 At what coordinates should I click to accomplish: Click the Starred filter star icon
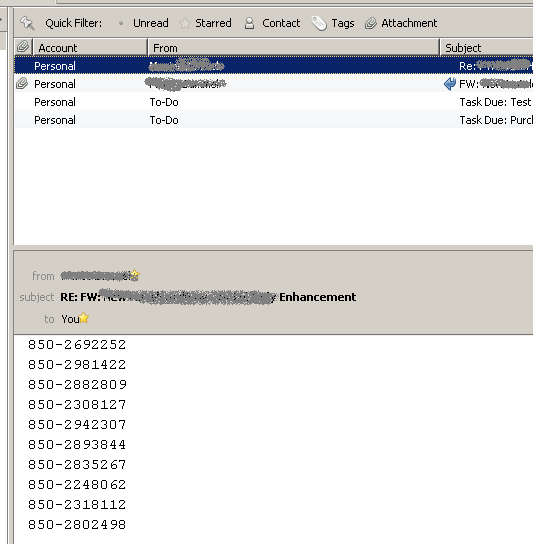185,23
